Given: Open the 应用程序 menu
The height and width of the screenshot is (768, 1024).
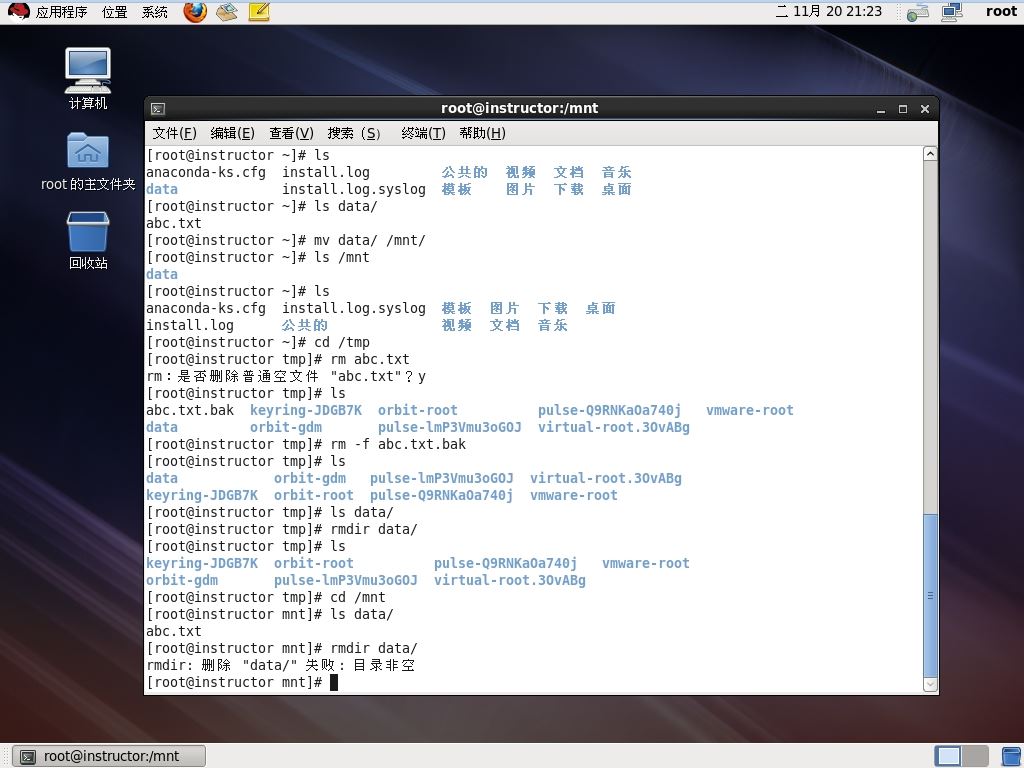Looking at the screenshot, I should pos(61,12).
